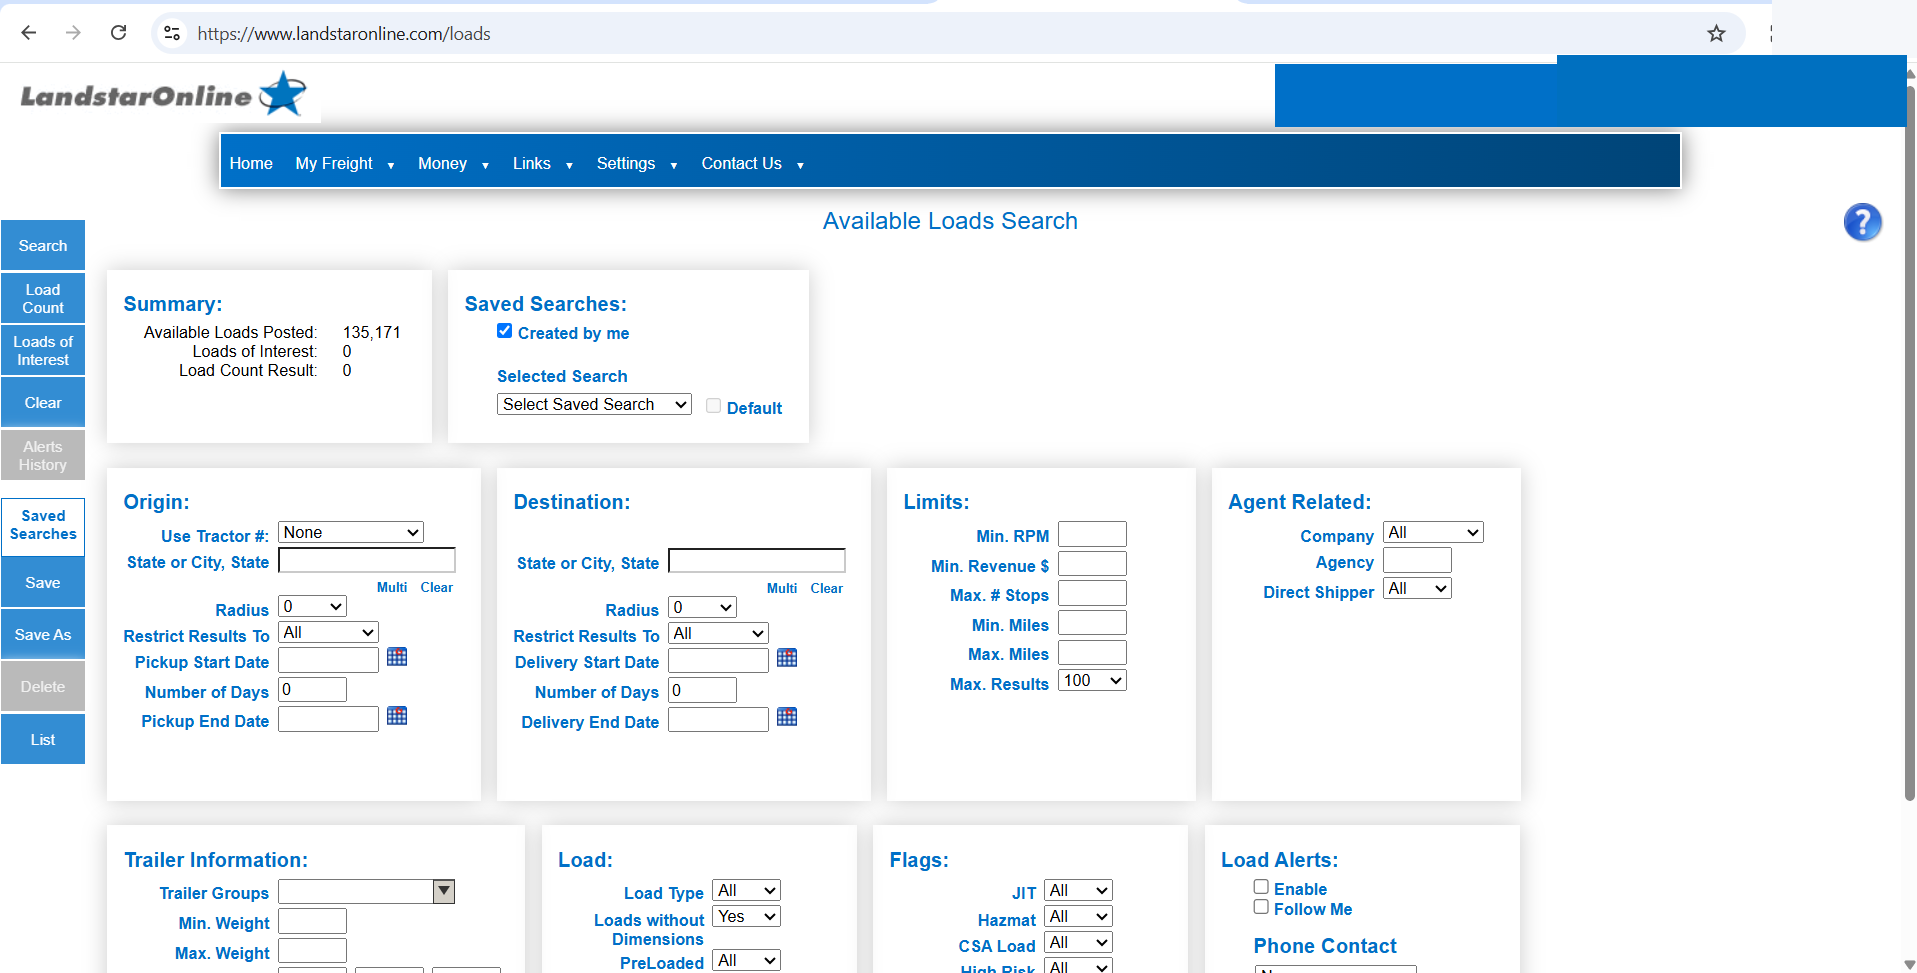The width and height of the screenshot is (1917, 973).
Task: Open Pickup Start Date calendar icon
Action: pos(397,657)
